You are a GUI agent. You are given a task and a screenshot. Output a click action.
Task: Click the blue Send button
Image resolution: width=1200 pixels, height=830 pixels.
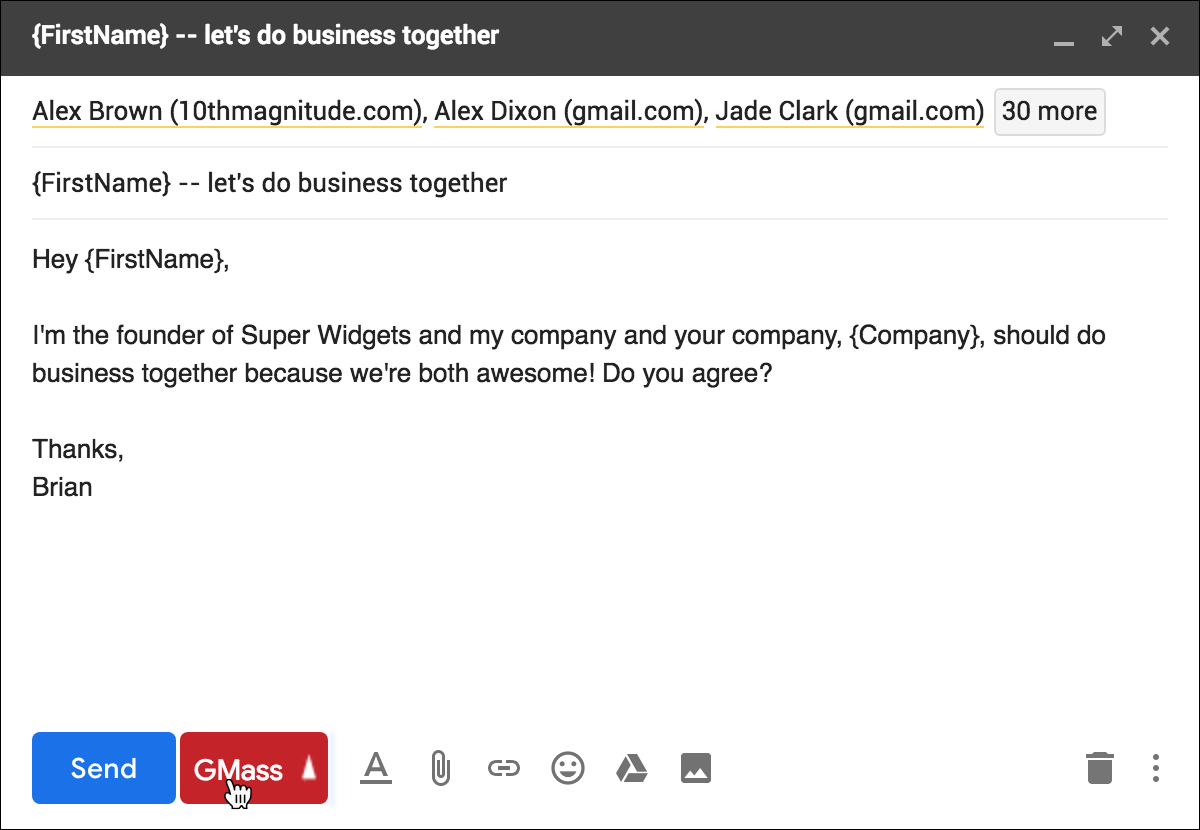[104, 768]
